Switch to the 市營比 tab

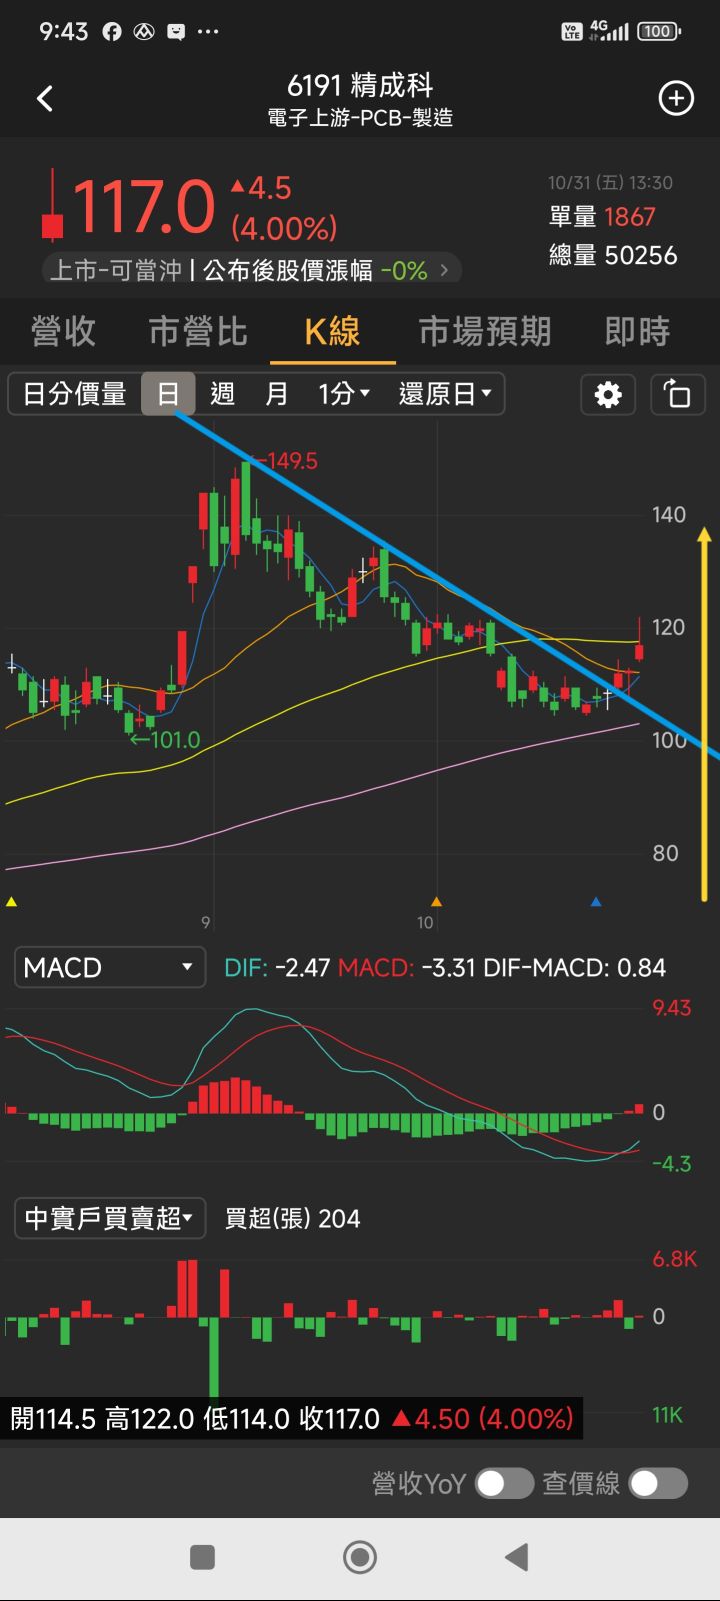[198, 331]
